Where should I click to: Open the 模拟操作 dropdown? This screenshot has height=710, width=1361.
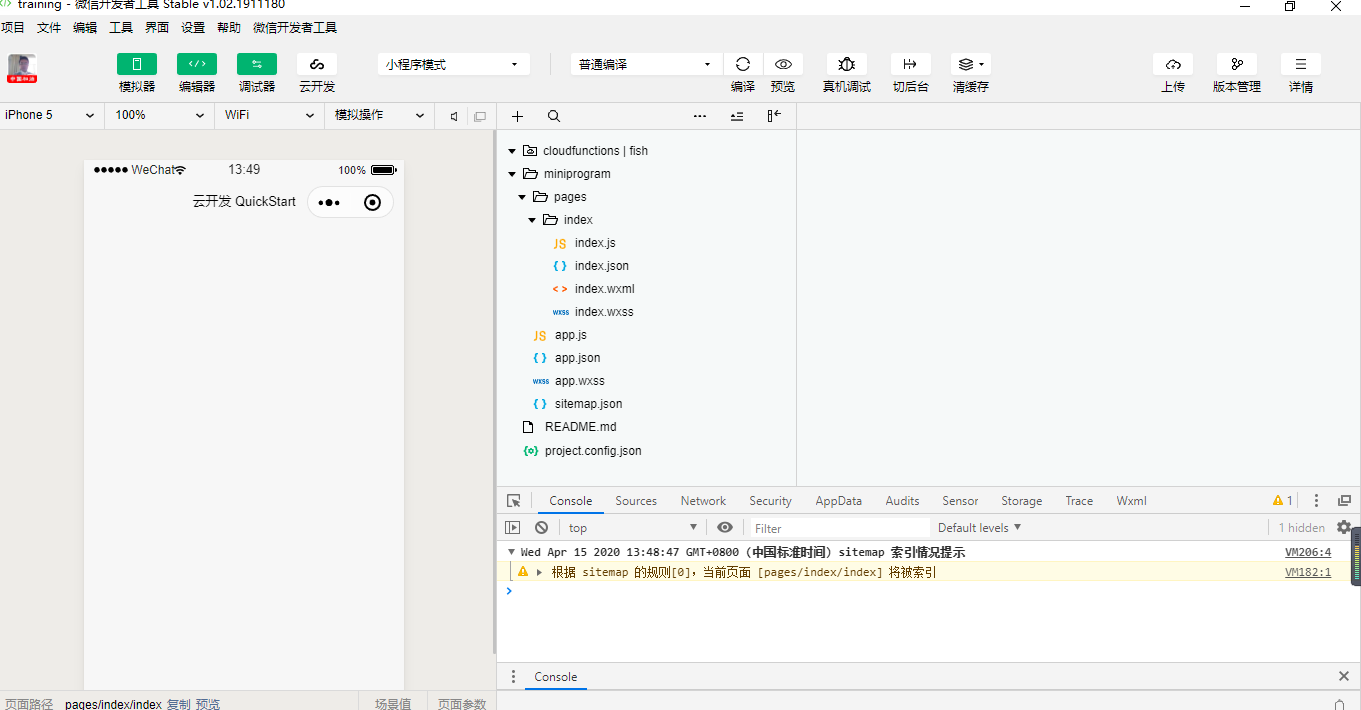click(379, 115)
